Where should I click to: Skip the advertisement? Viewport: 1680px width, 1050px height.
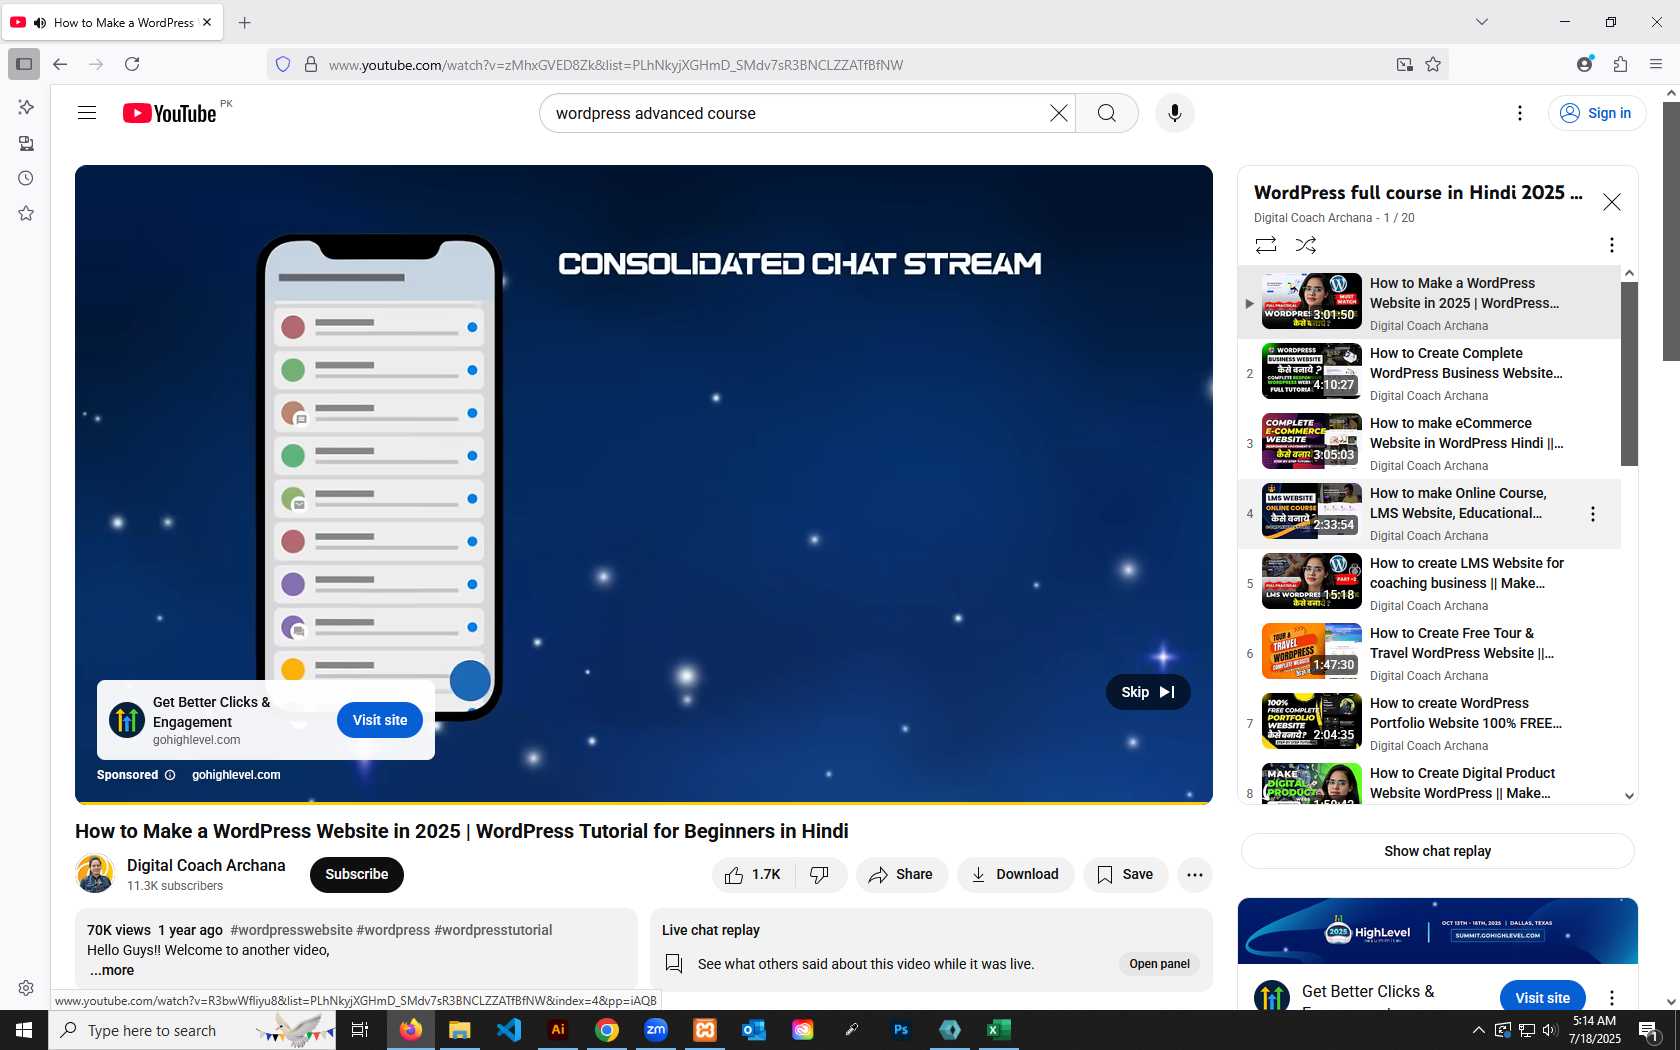click(1147, 692)
